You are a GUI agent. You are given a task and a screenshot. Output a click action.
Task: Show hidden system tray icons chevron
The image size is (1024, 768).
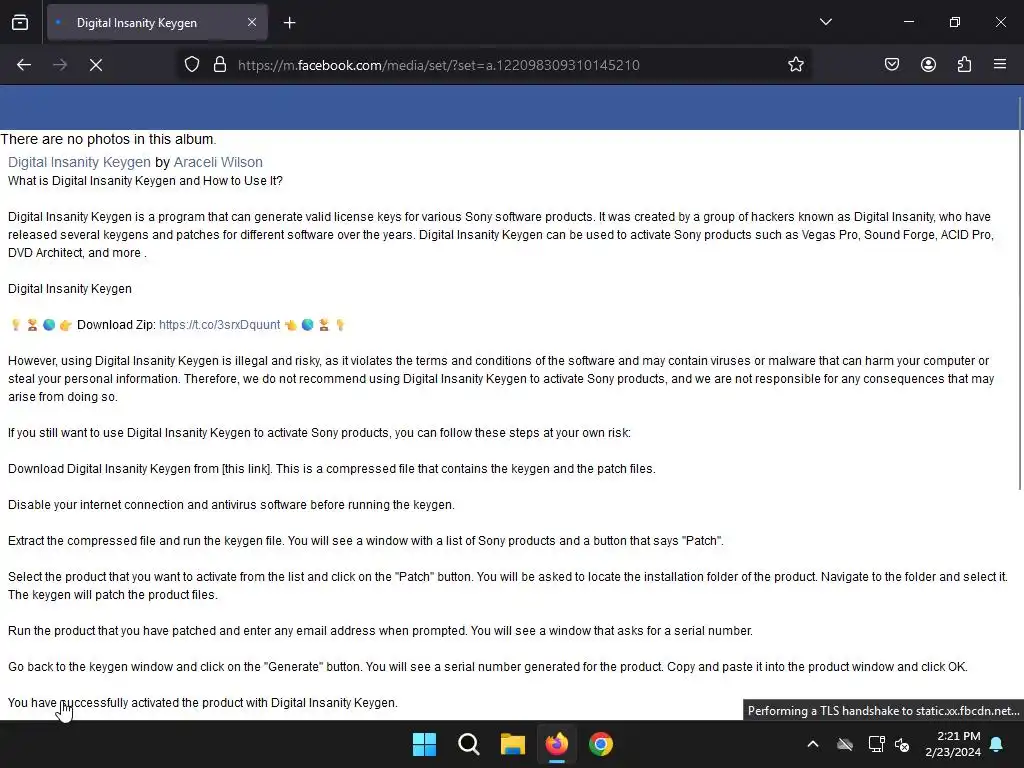point(813,744)
